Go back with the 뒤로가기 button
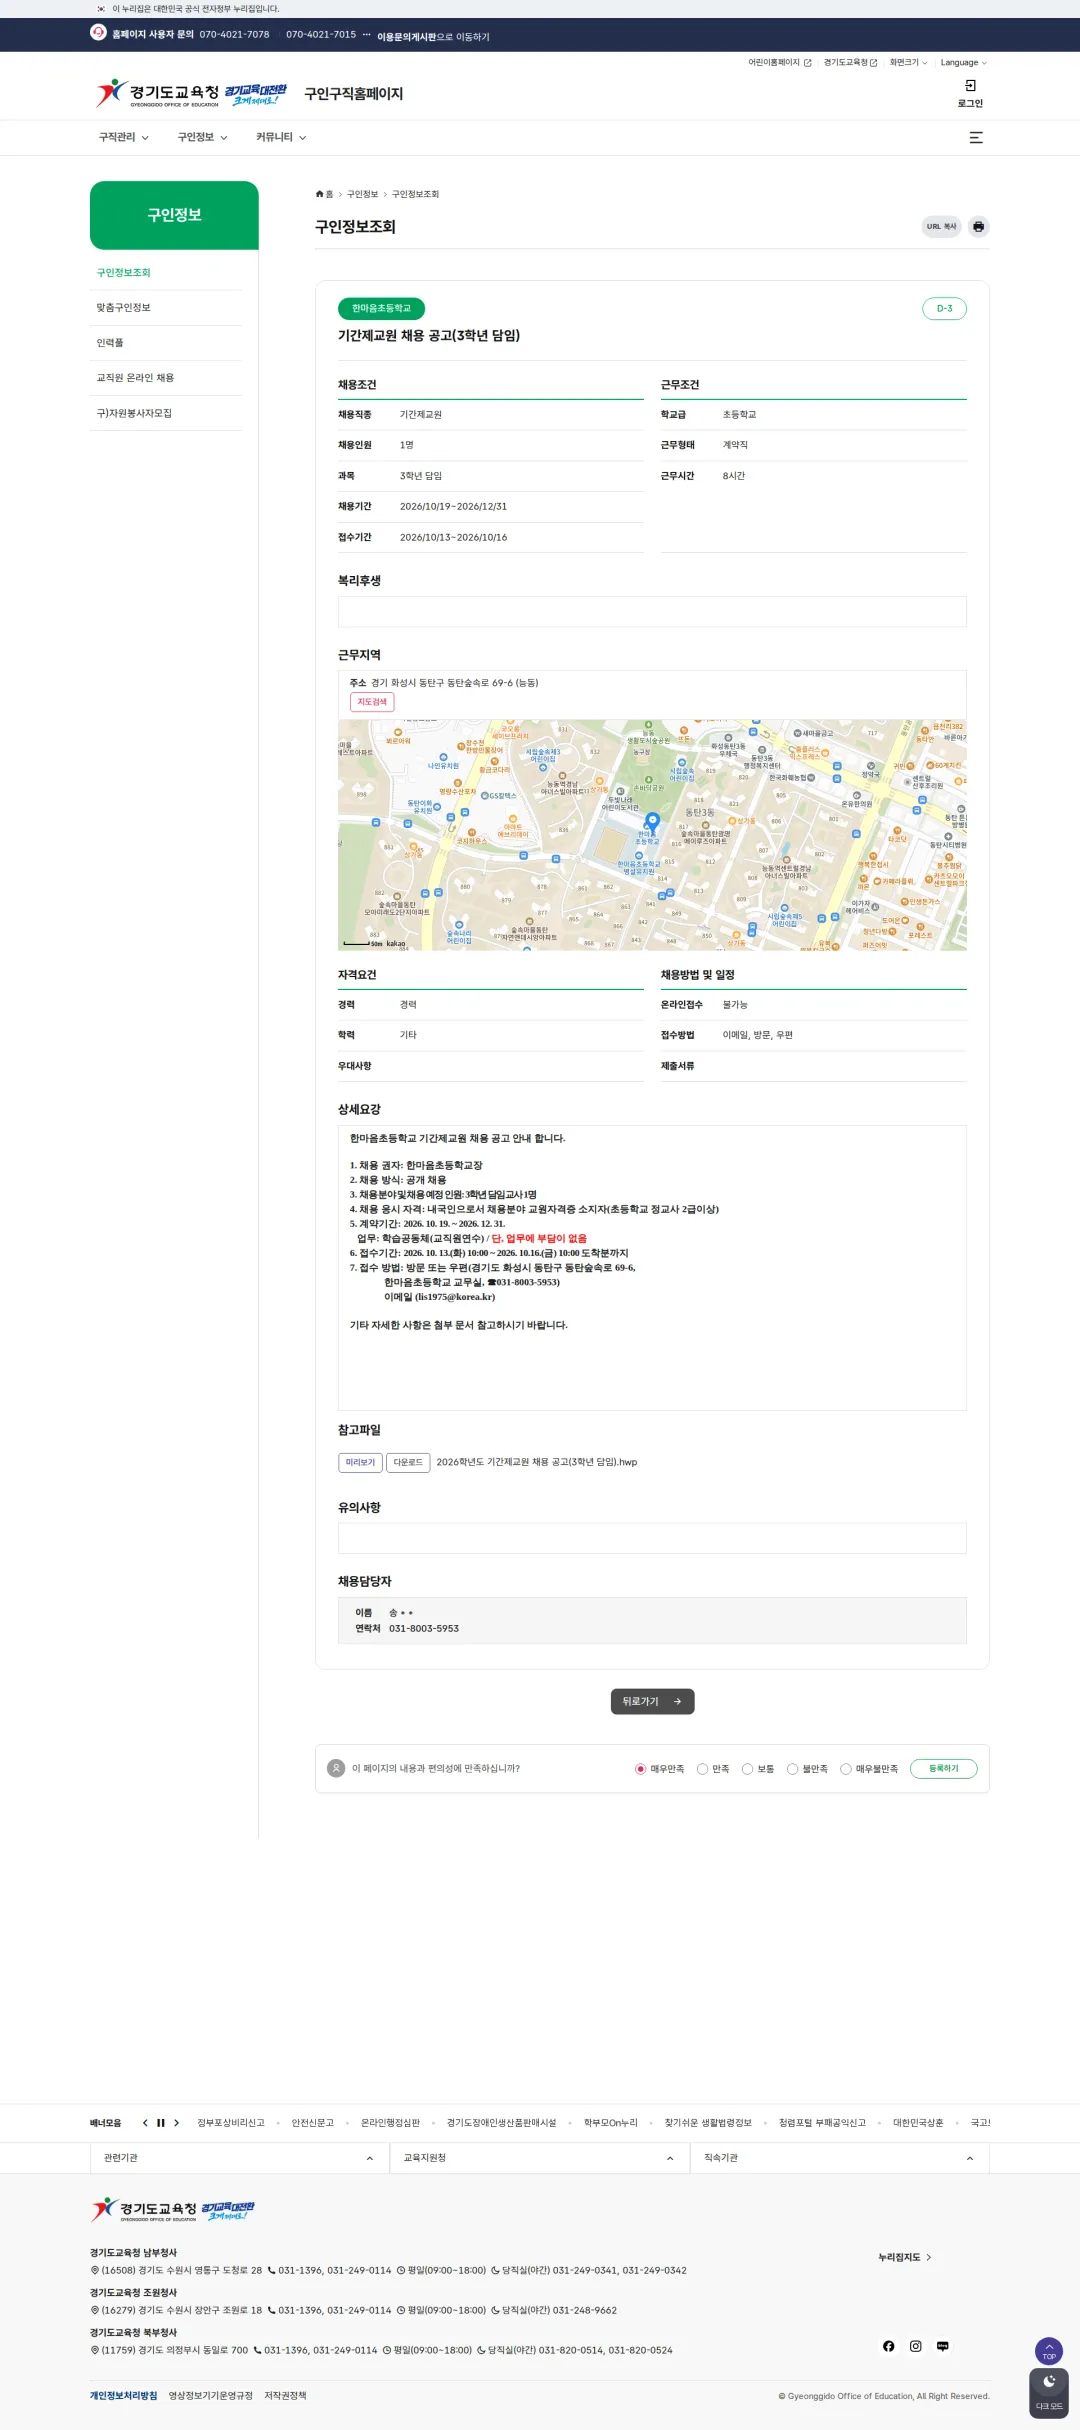Screen dimensions: 1080x2430 pos(652,1701)
